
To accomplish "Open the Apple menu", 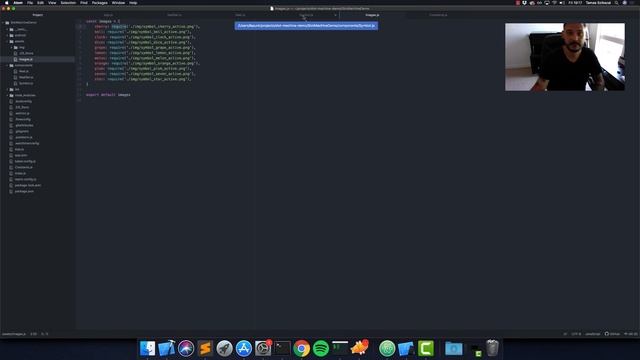I will pyautogui.click(x=7, y=3).
